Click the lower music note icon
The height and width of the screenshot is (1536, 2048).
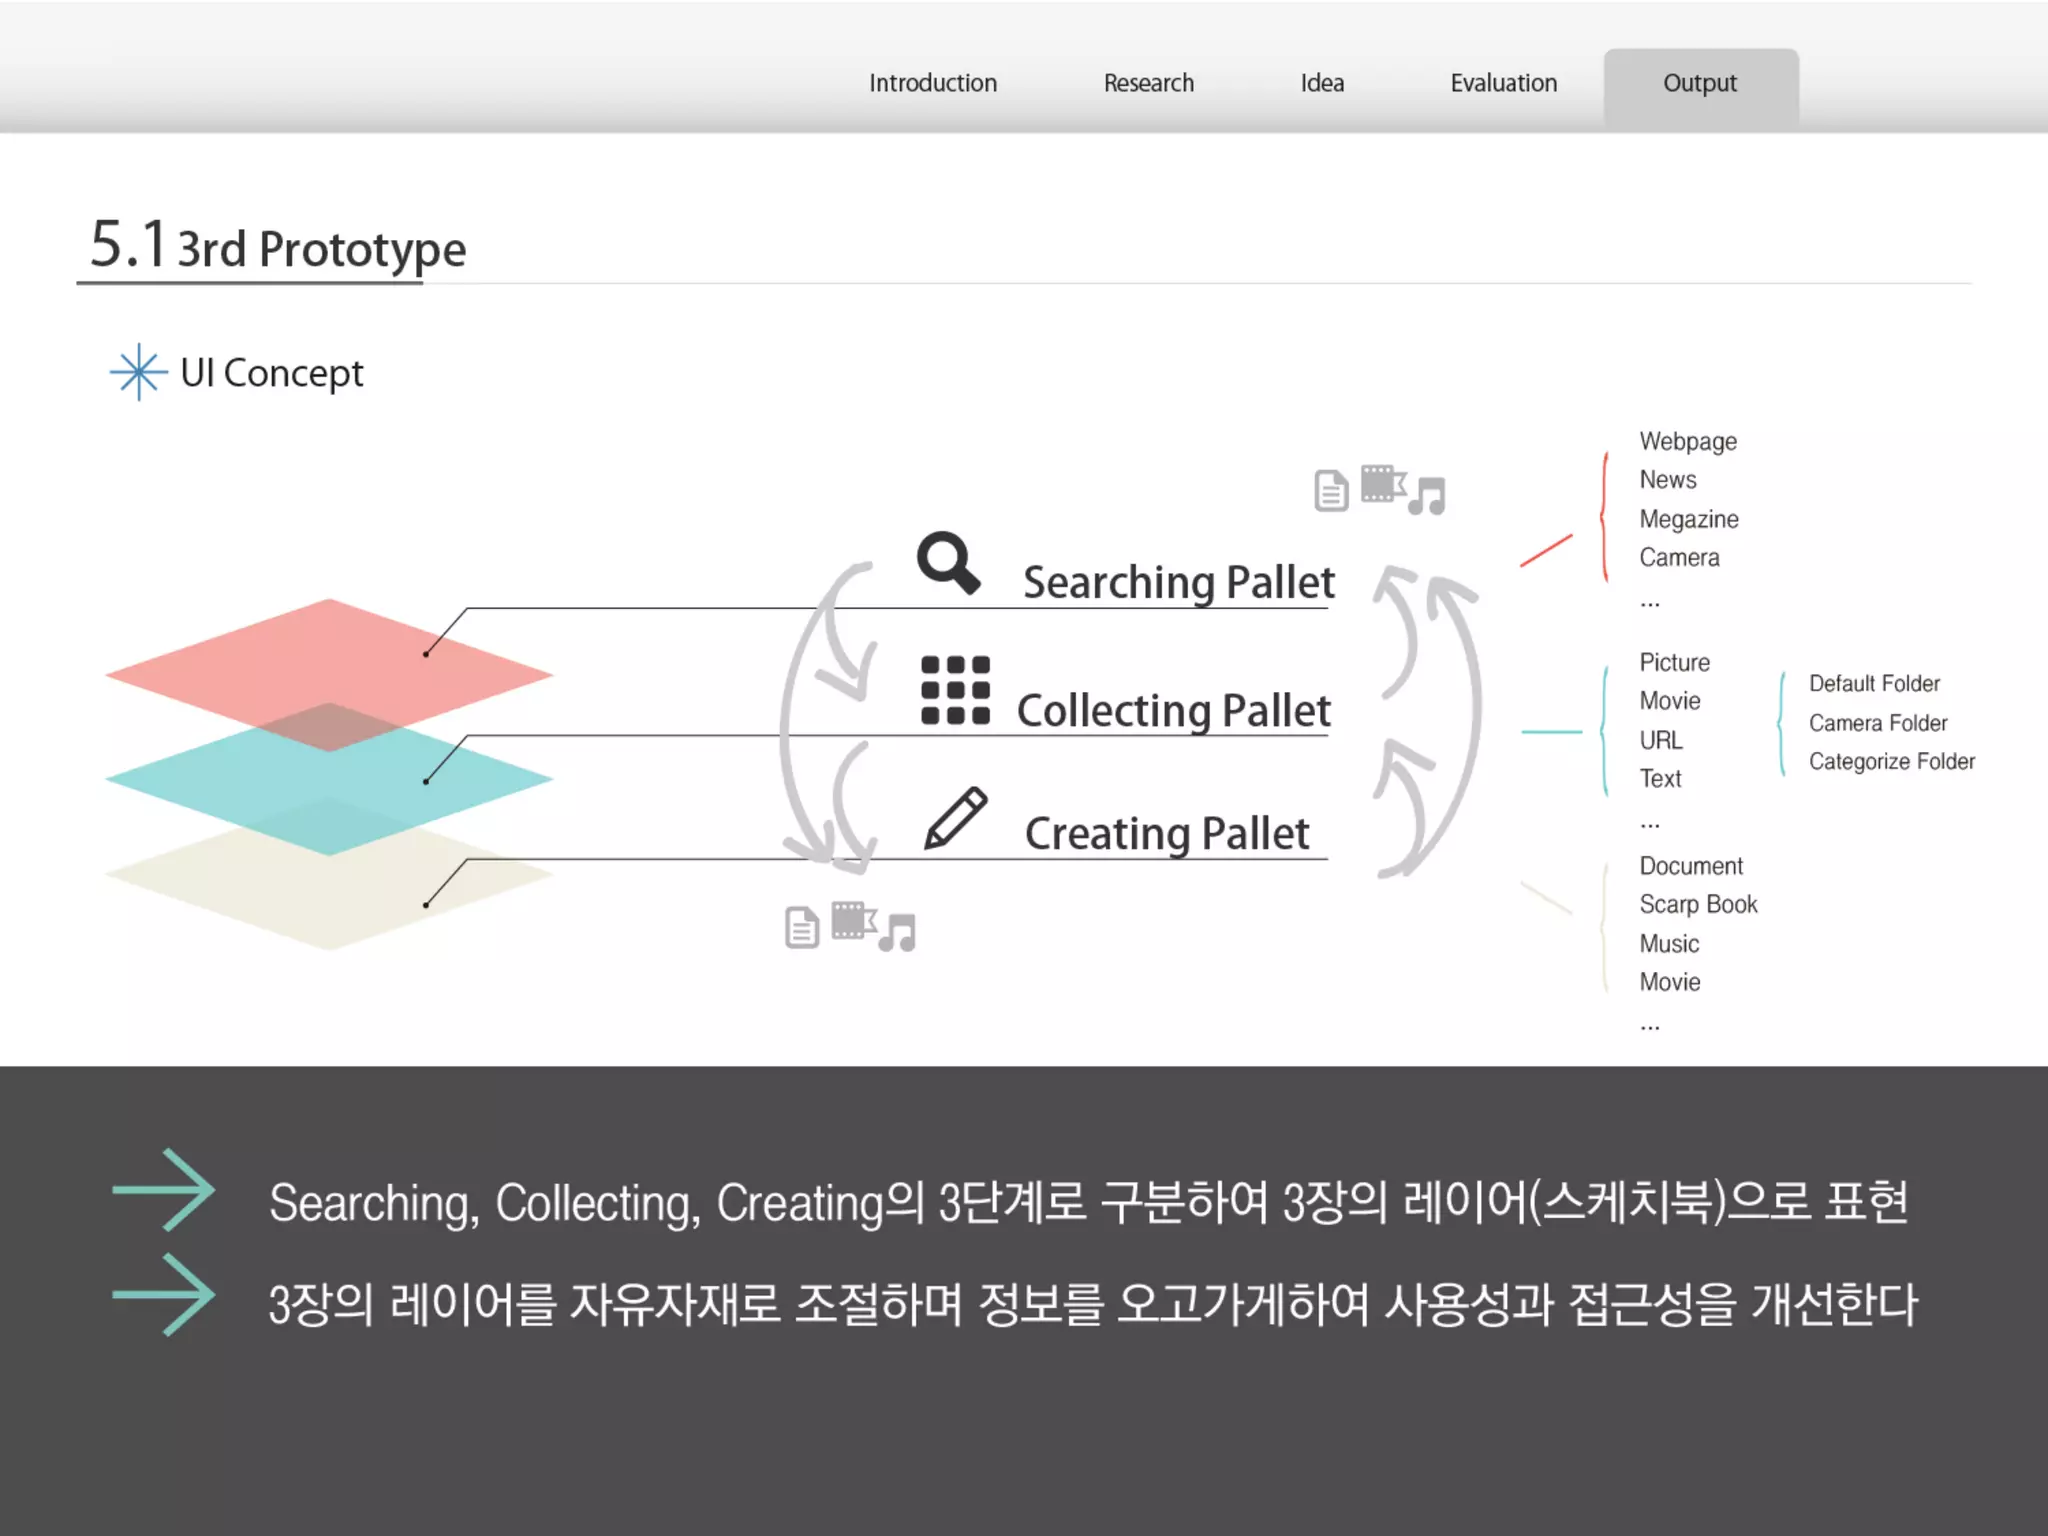[897, 933]
